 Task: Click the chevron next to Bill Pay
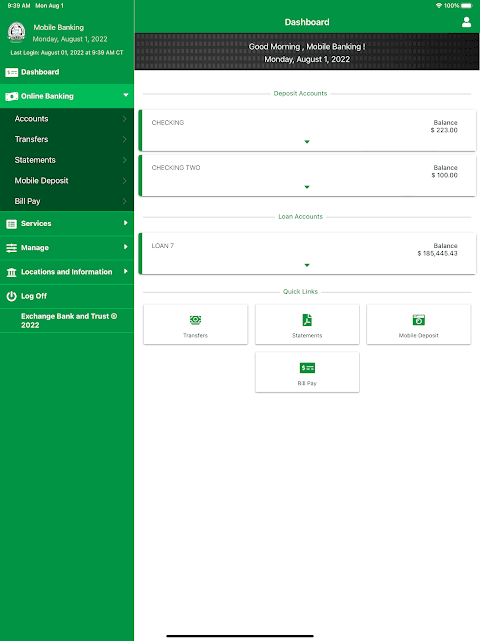[124, 201]
